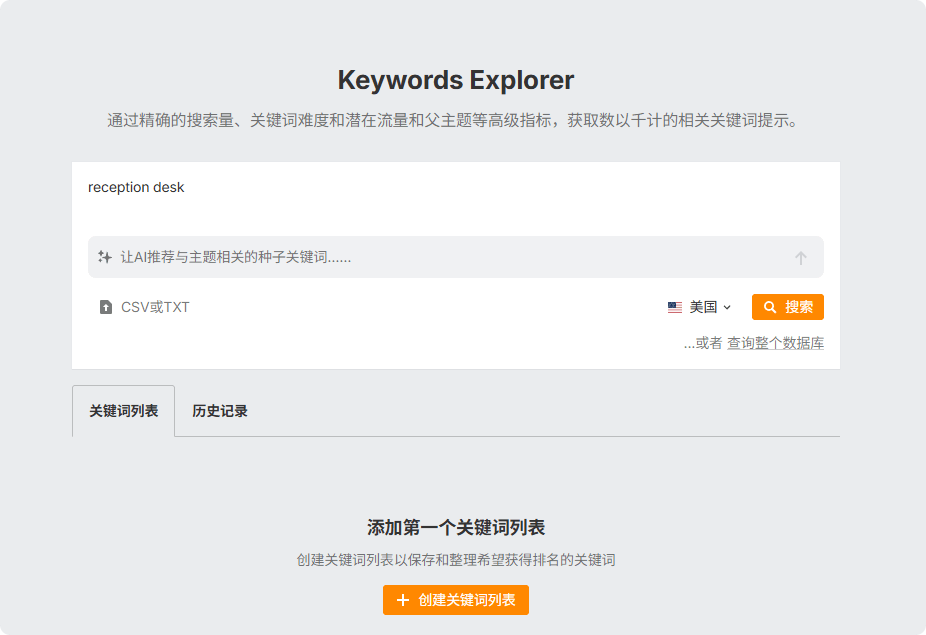Viewport: 926px width, 635px height.
Task: Click the description text under Keywords Explorer
Action: (x=456, y=121)
